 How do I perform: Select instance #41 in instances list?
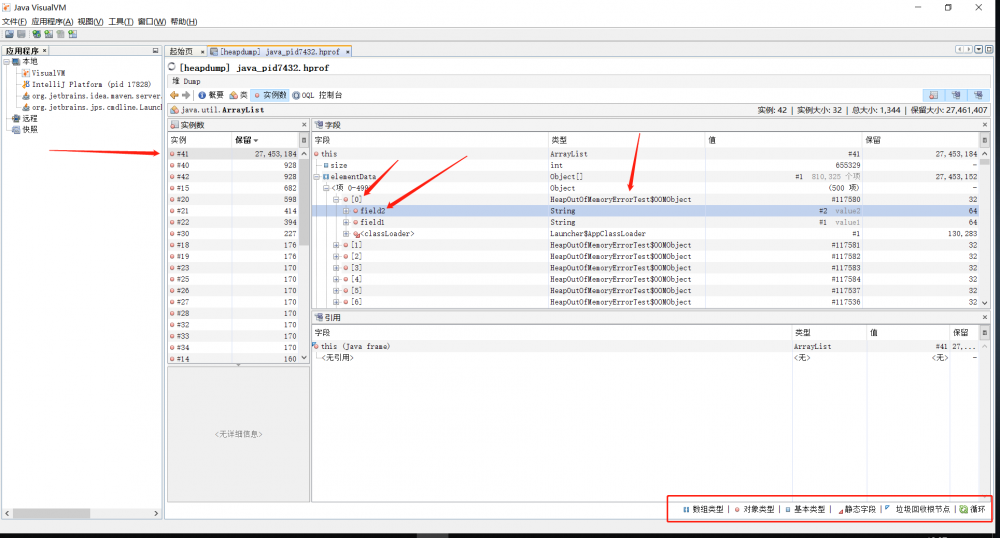click(x=233, y=154)
